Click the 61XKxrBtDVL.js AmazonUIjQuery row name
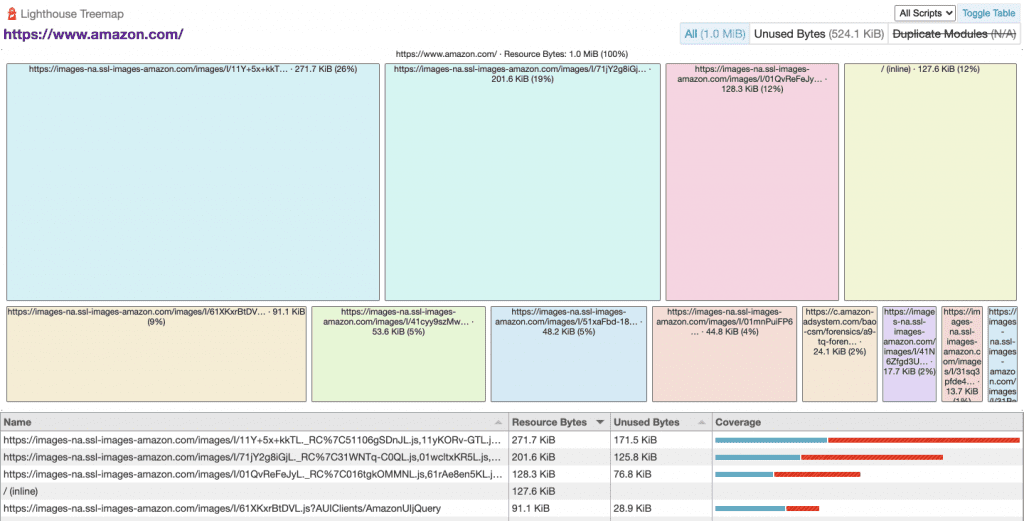Viewport: 1024px width, 521px height. 222,508
